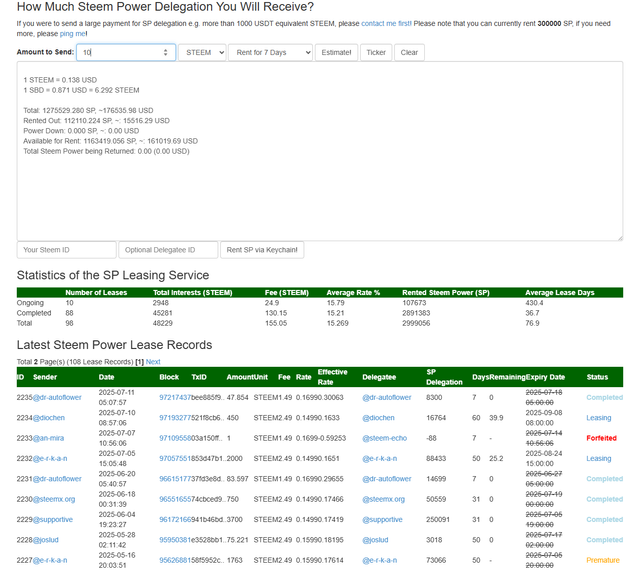Open sender @diochen in row 2234
This screenshot has width=640, height=573.
click(49, 418)
